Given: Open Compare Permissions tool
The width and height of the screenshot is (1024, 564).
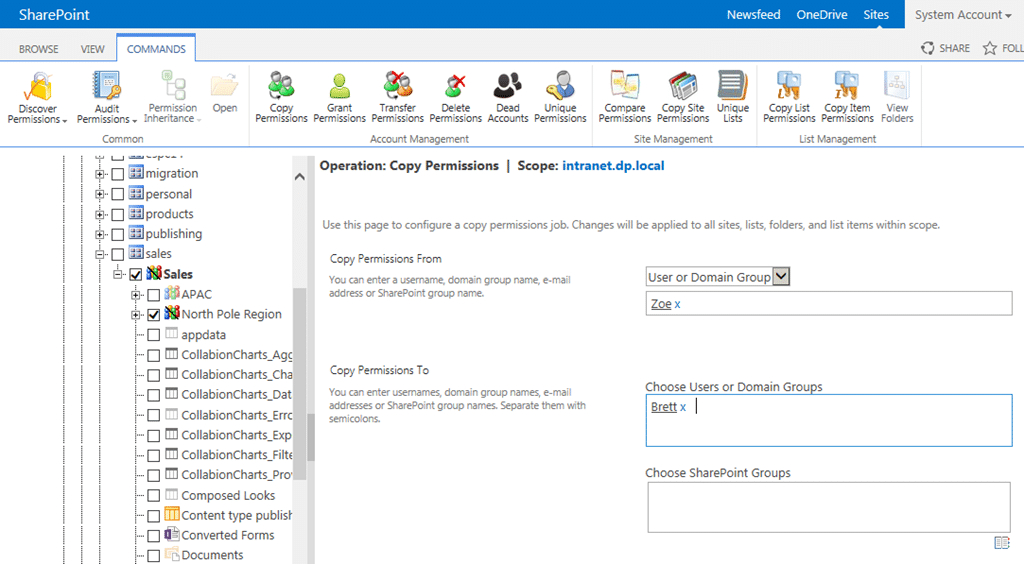Looking at the screenshot, I should (624, 86).
